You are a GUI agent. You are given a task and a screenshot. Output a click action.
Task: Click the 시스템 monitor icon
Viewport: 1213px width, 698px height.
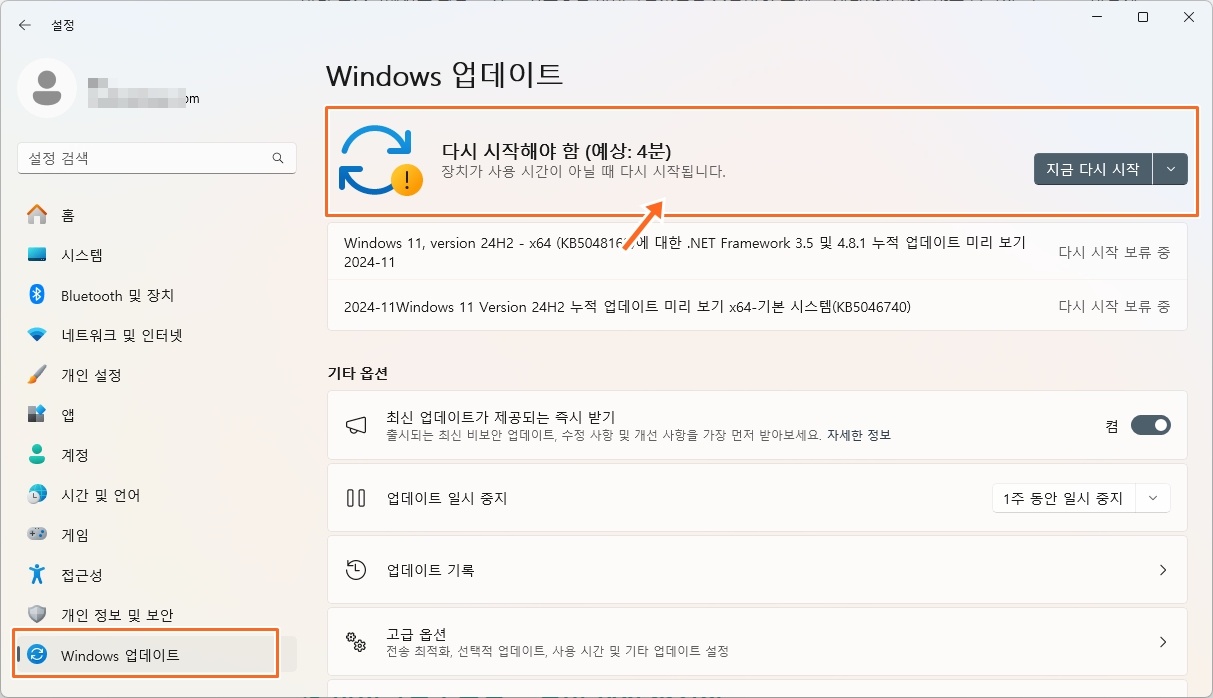pyautogui.click(x=37, y=255)
